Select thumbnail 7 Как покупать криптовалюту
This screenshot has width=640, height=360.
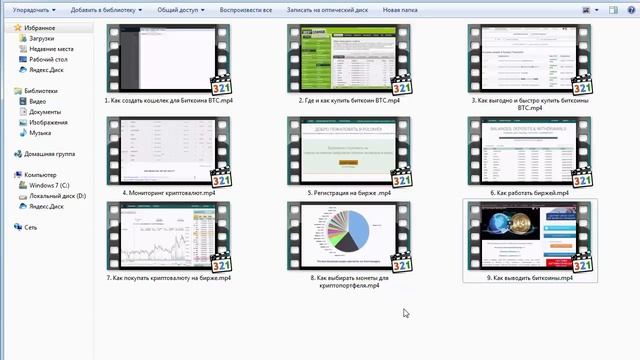[168, 236]
